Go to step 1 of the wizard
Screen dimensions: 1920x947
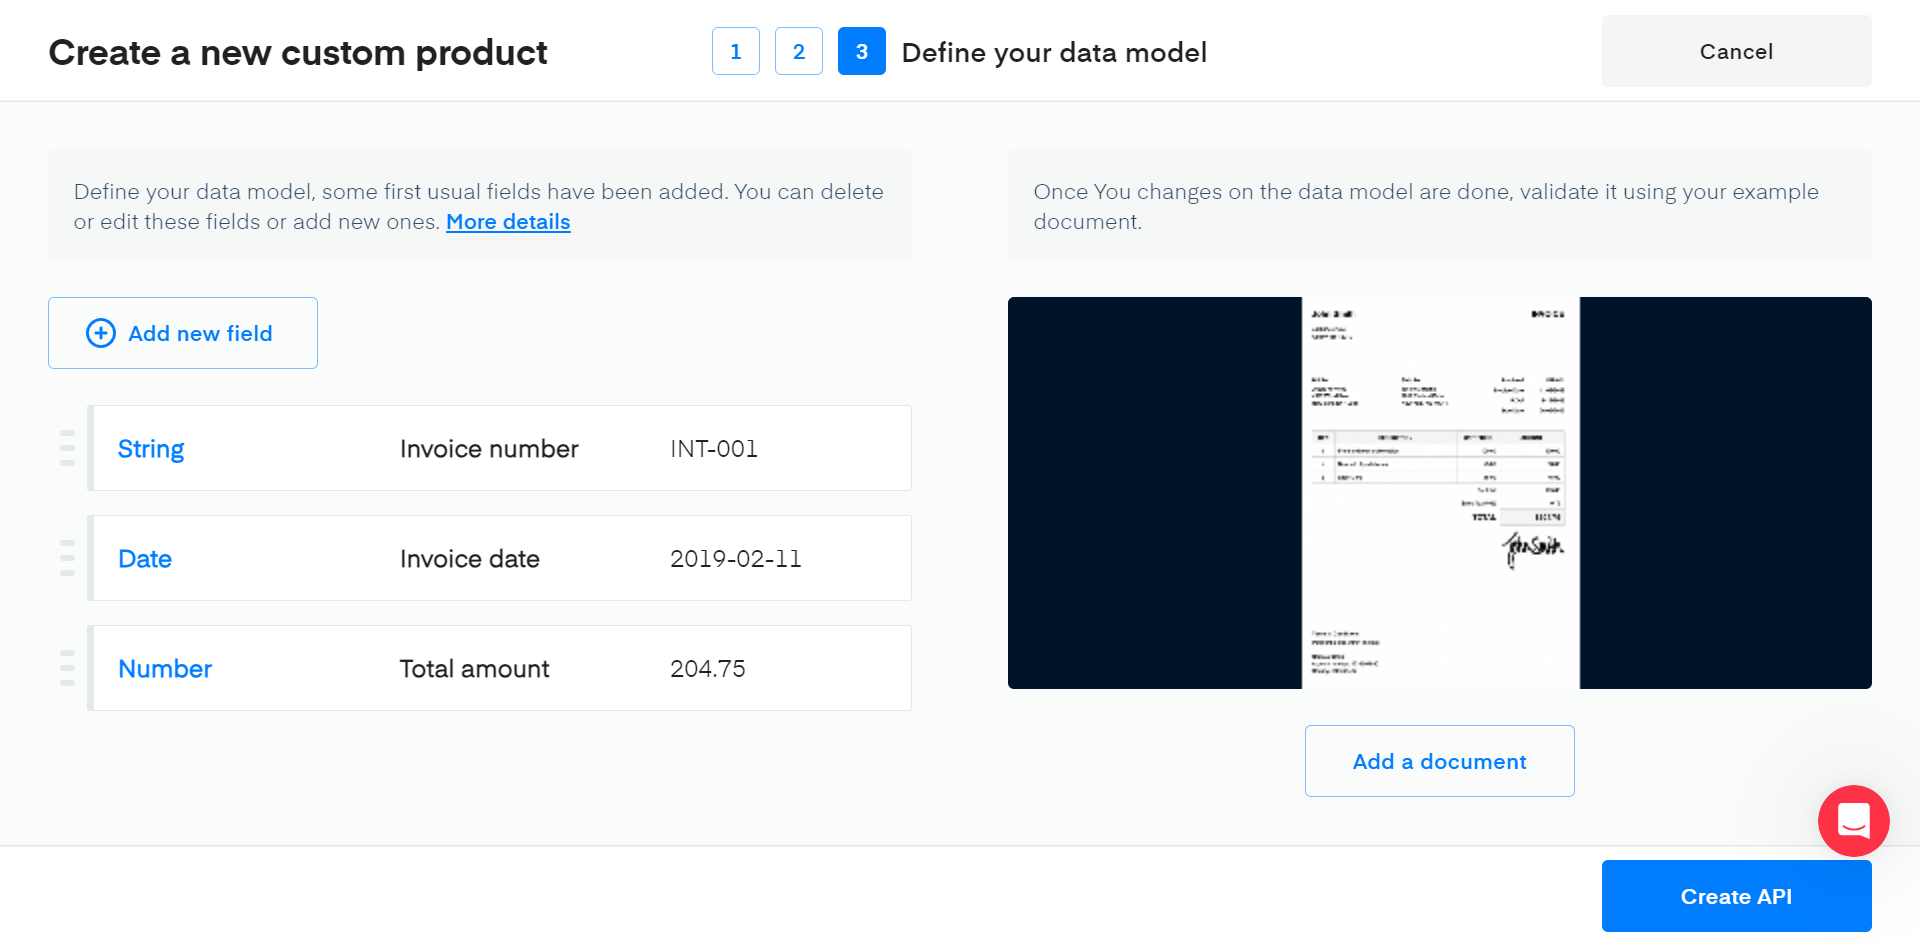click(736, 51)
